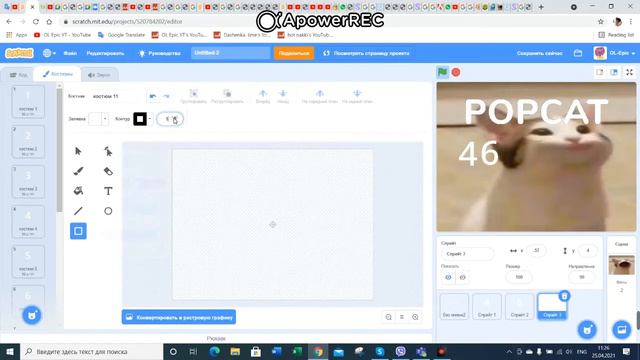Select costume 1 thumbnail
This screenshot has width=640, height=360.
[x=28, y=102]
